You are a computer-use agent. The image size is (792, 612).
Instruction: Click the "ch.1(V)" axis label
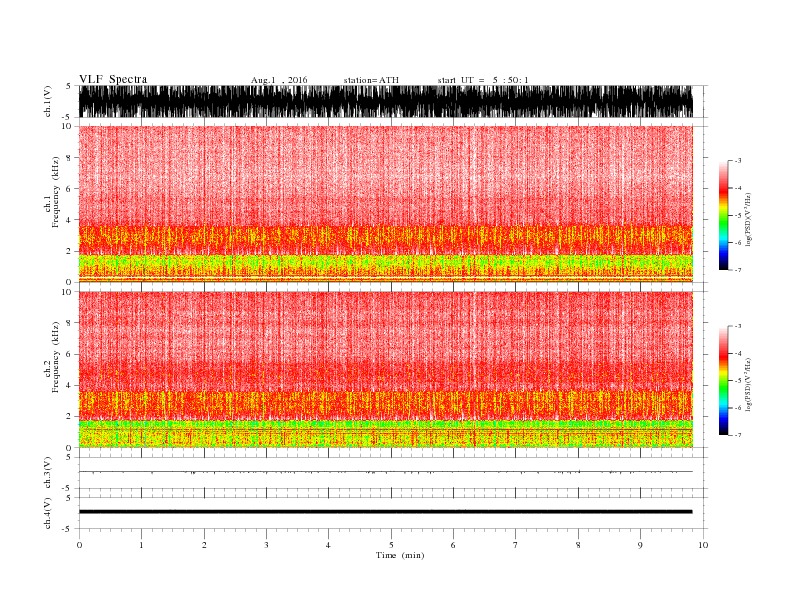48,101
